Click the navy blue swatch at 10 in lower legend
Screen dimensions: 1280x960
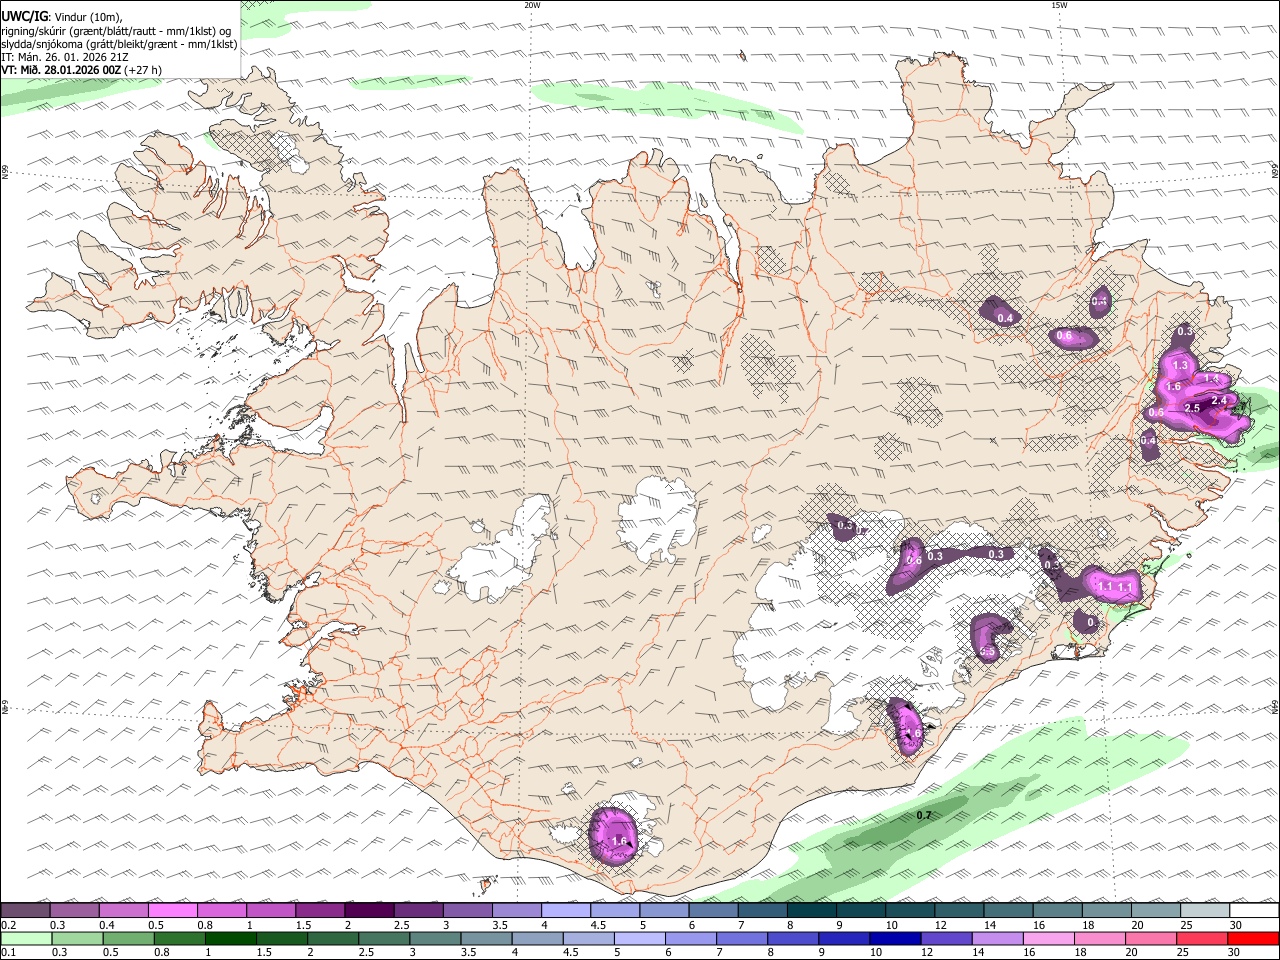(895, 939)
